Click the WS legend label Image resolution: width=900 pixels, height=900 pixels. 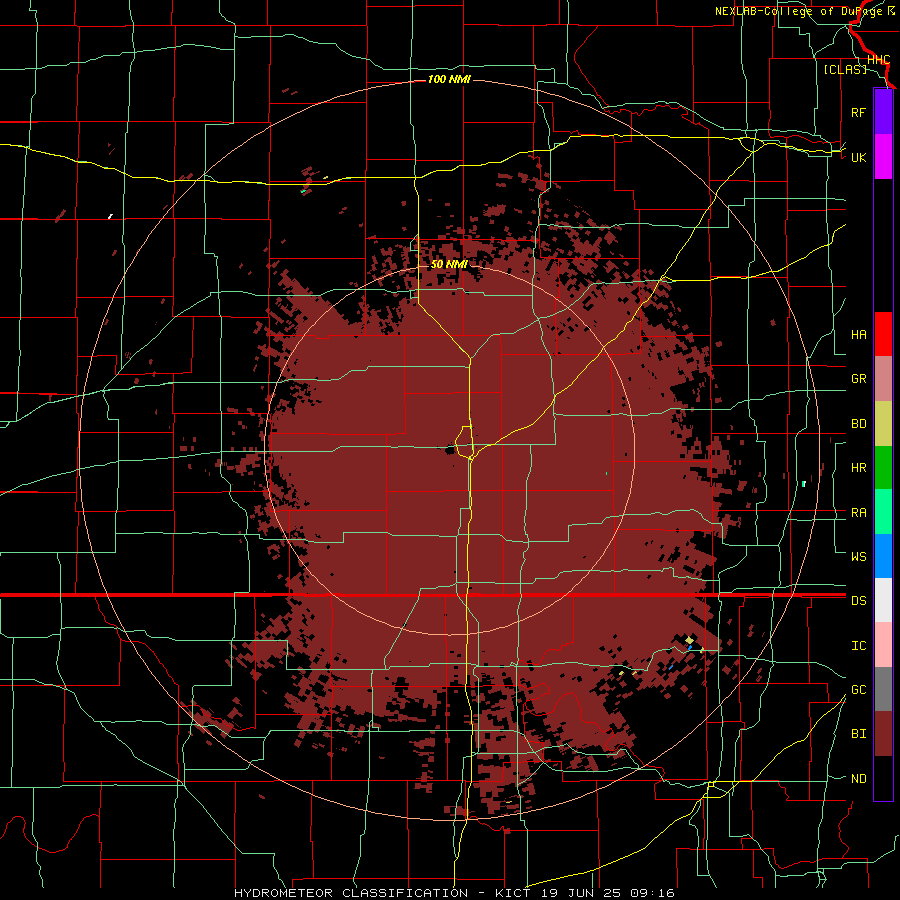click(x=858, y=557)
